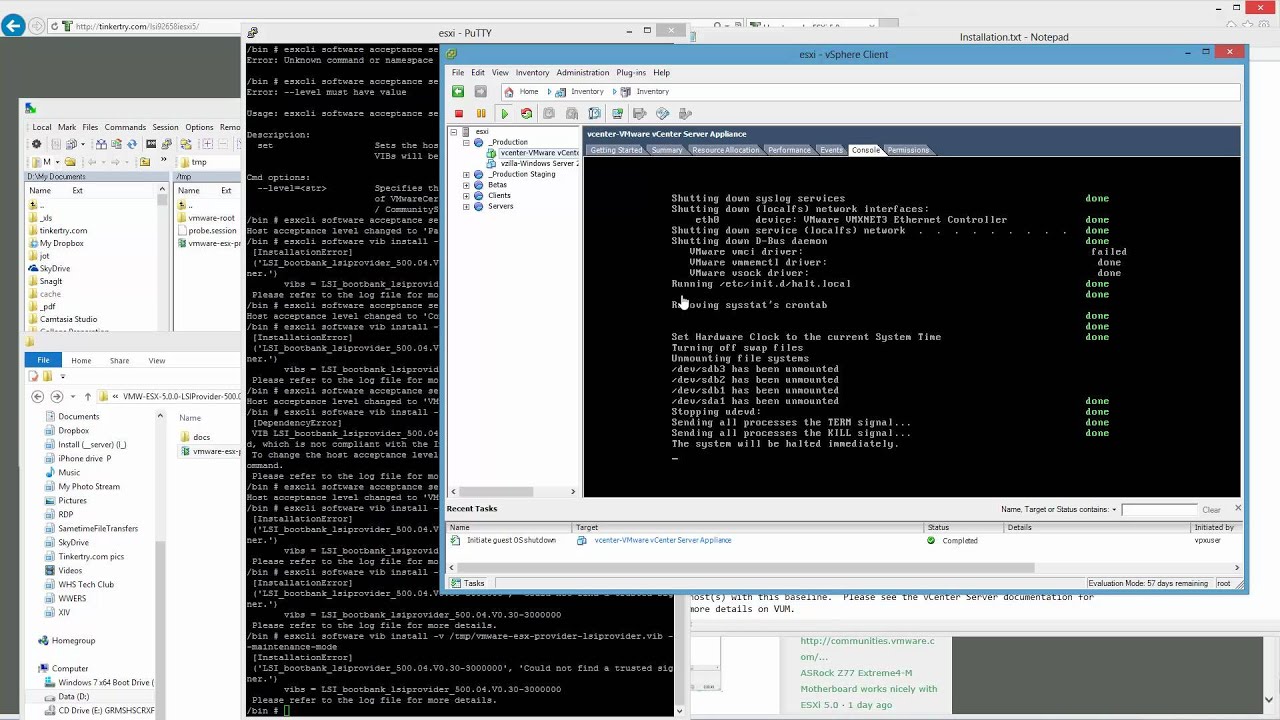Click the Recent Tasks filter input field
The height and width of the screenshot is (720, 1280).
1158,510
